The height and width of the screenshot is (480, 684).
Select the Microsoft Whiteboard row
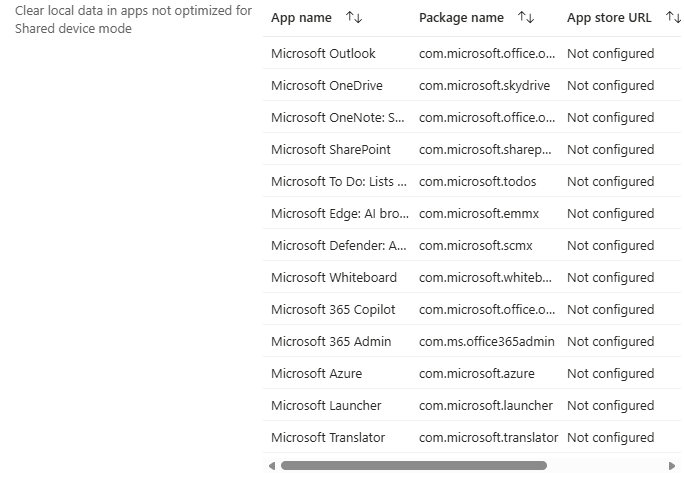click(333, 278)
